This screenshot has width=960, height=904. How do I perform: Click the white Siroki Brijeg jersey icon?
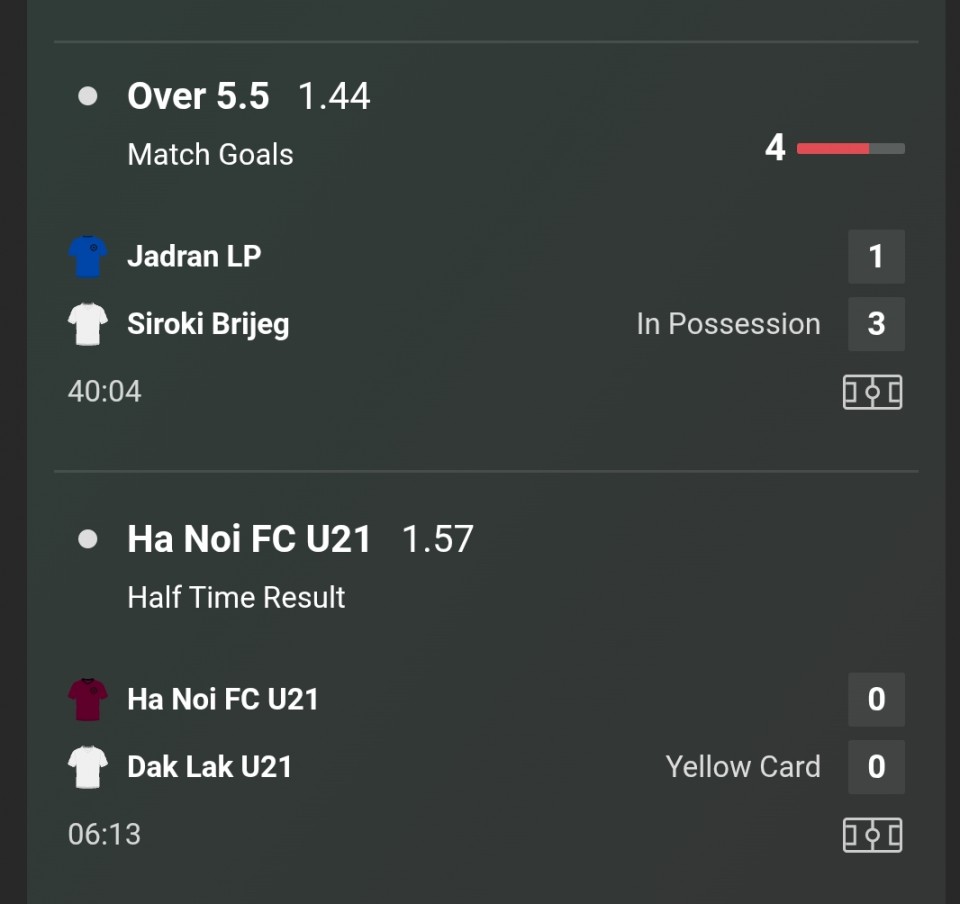(x=88, y=324)
